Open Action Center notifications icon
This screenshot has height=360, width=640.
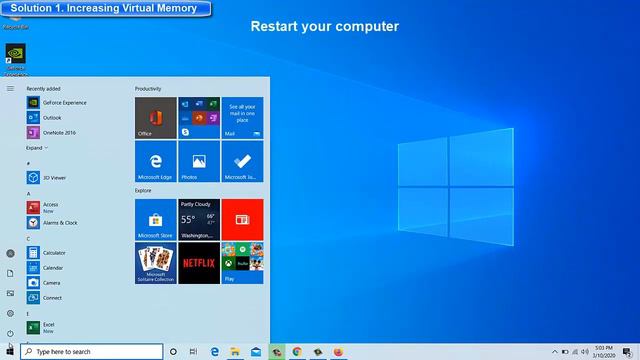pyautogui.click(x=627, y=351)
